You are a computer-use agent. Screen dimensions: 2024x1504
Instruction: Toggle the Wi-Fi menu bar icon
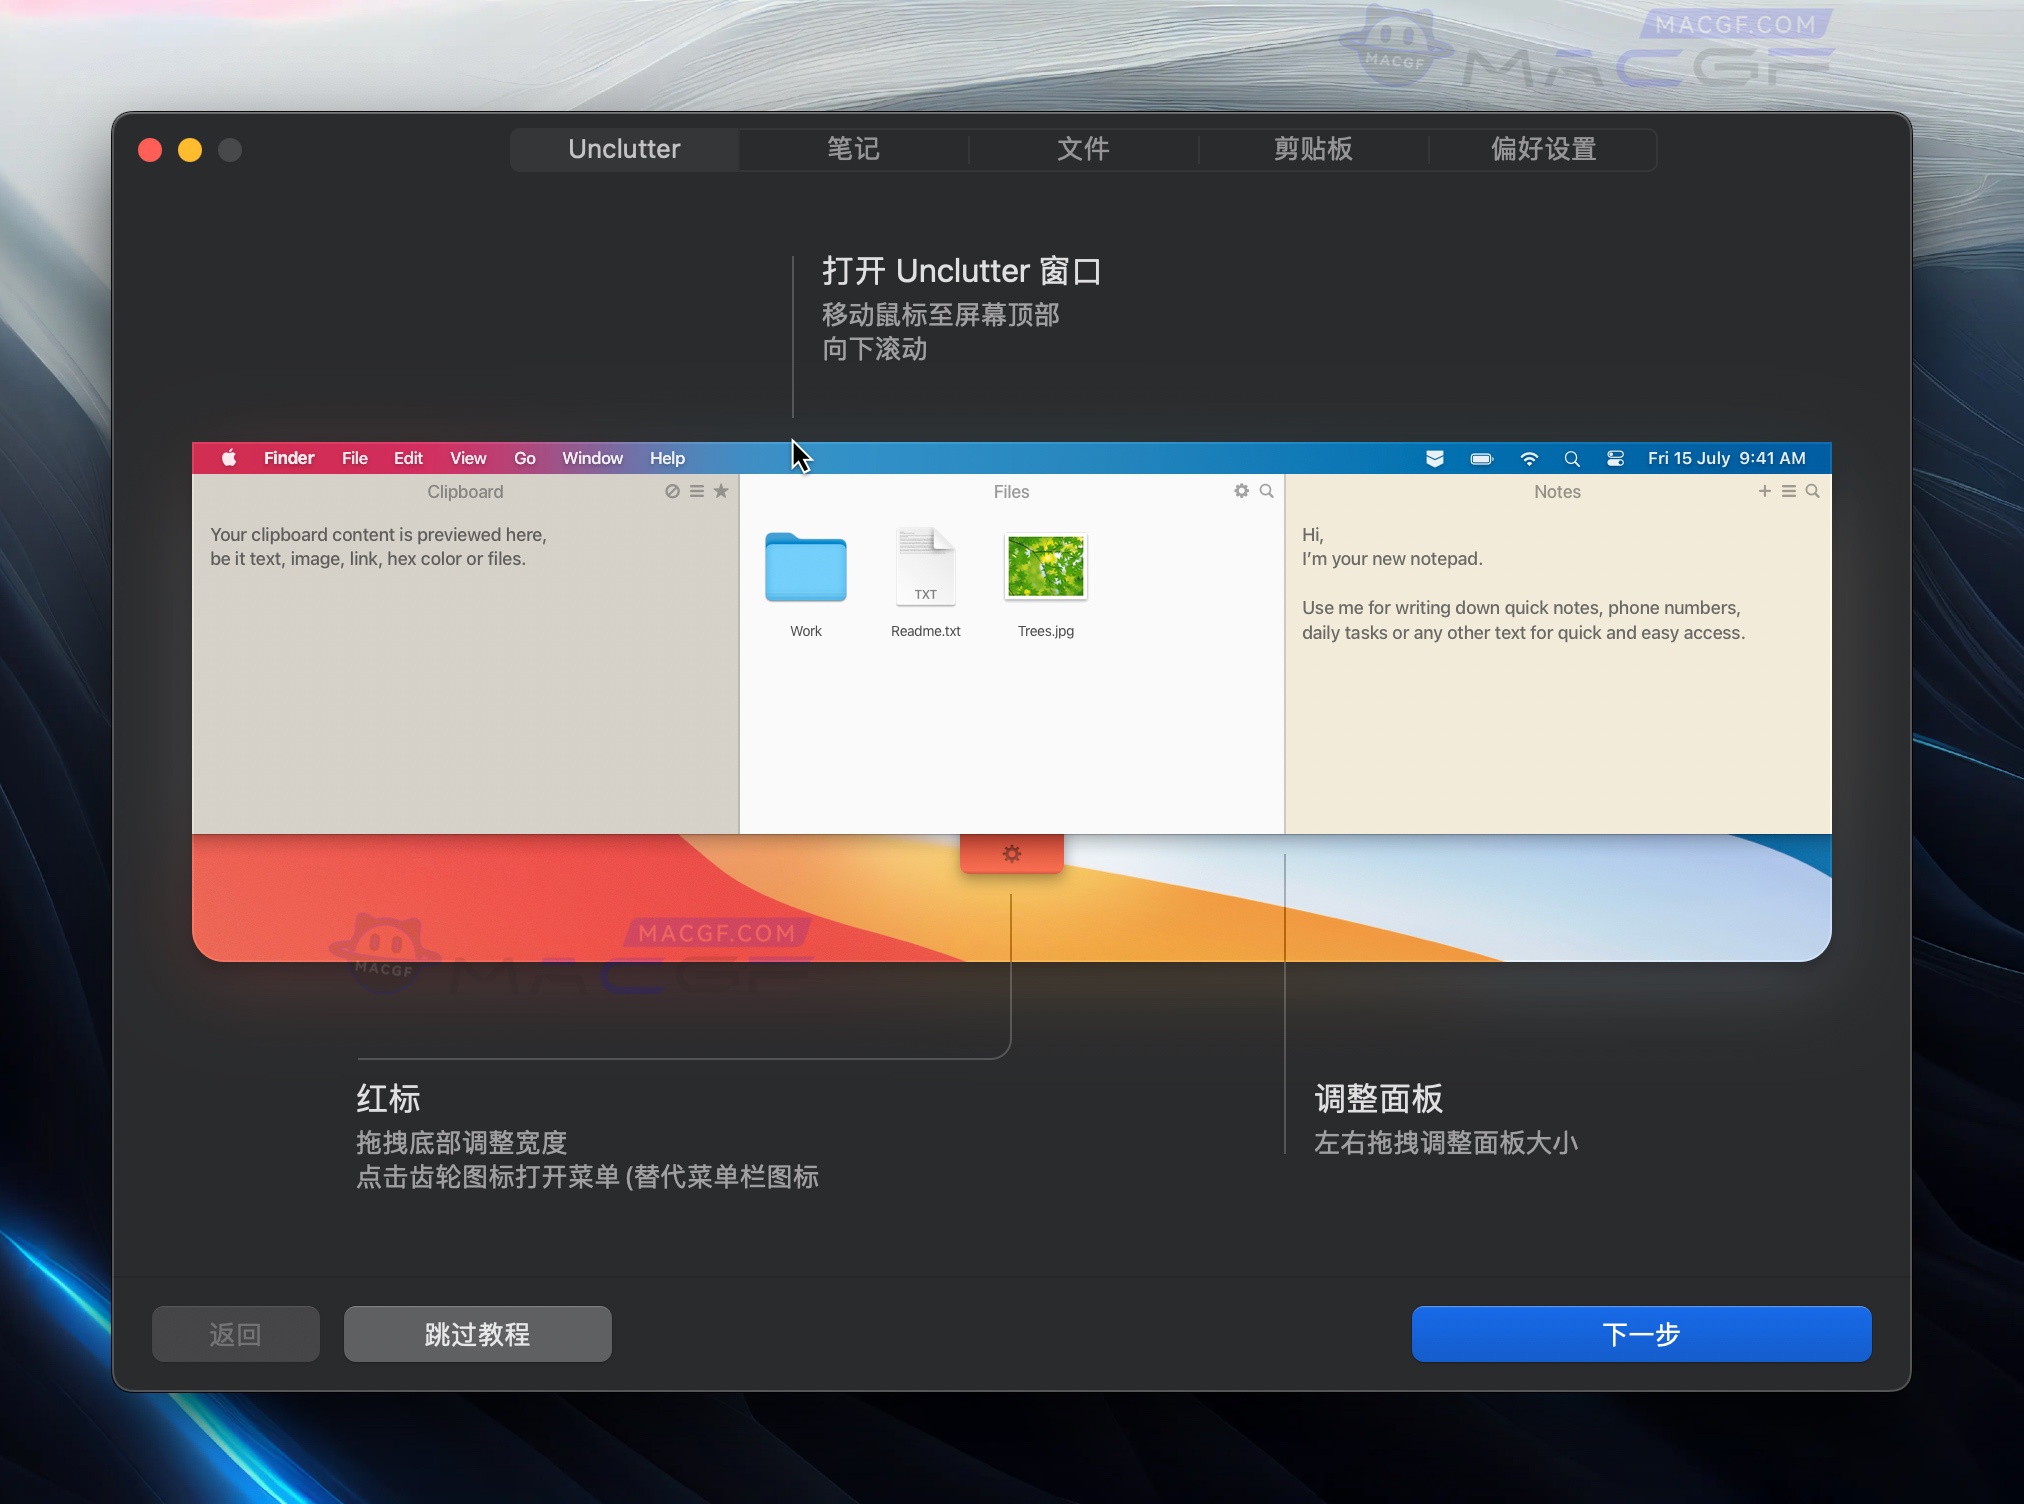coord(1530,458)
